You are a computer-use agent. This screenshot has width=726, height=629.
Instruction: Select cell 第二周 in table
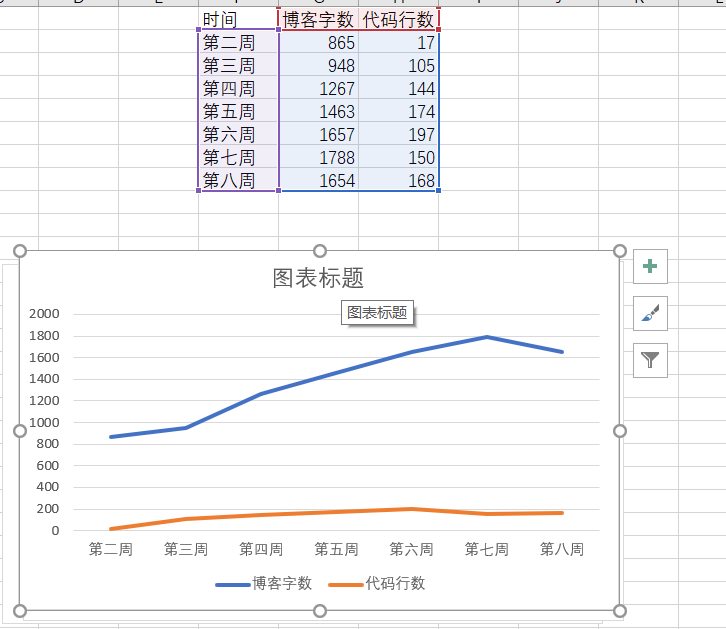pos(238,42)
